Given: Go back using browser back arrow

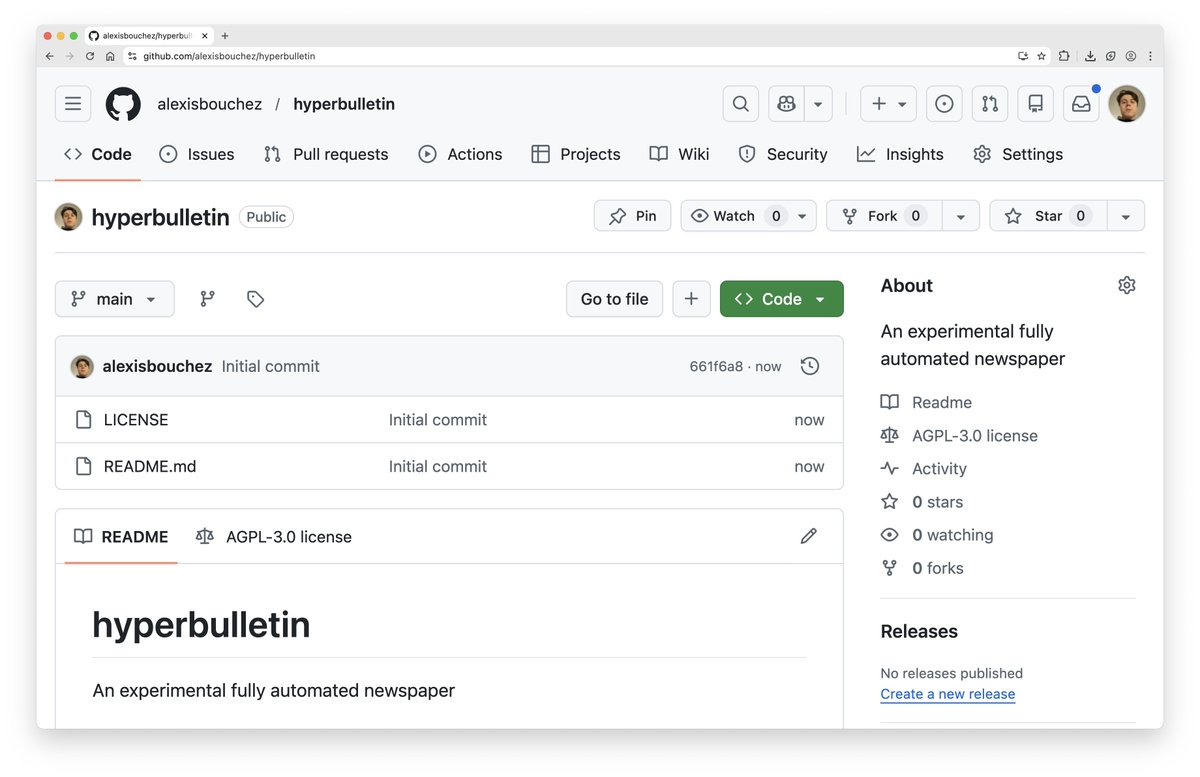Looking at the screenshot, I should [x=50, y=56].
